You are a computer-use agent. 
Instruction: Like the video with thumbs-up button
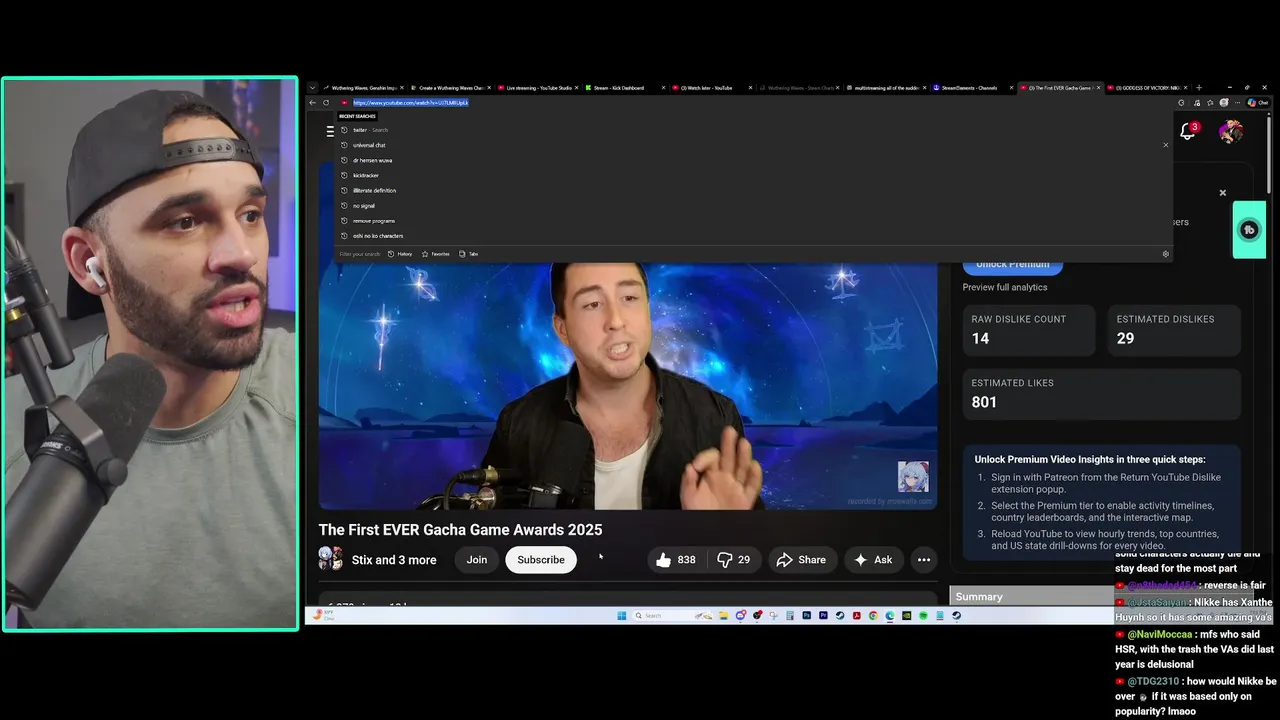(x=675, y=560)
